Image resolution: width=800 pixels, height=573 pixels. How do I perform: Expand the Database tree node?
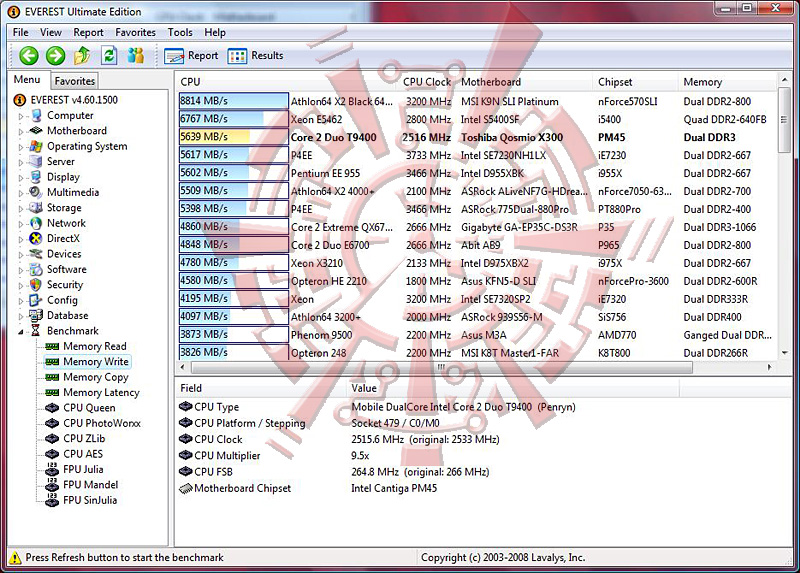pyautogui.click(x=21, y=316)
